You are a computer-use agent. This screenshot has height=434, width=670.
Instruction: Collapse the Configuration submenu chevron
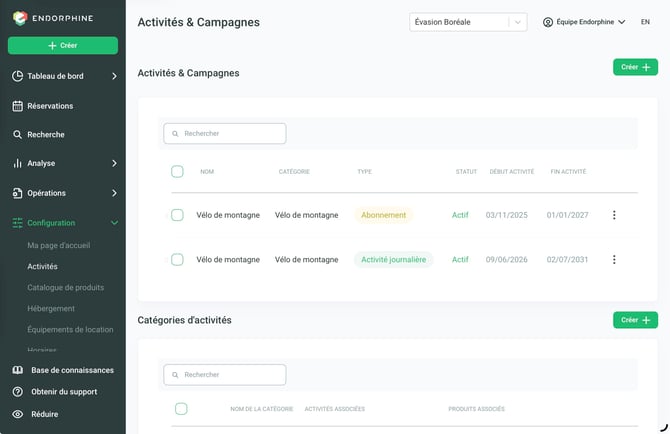tap(115, 223)
